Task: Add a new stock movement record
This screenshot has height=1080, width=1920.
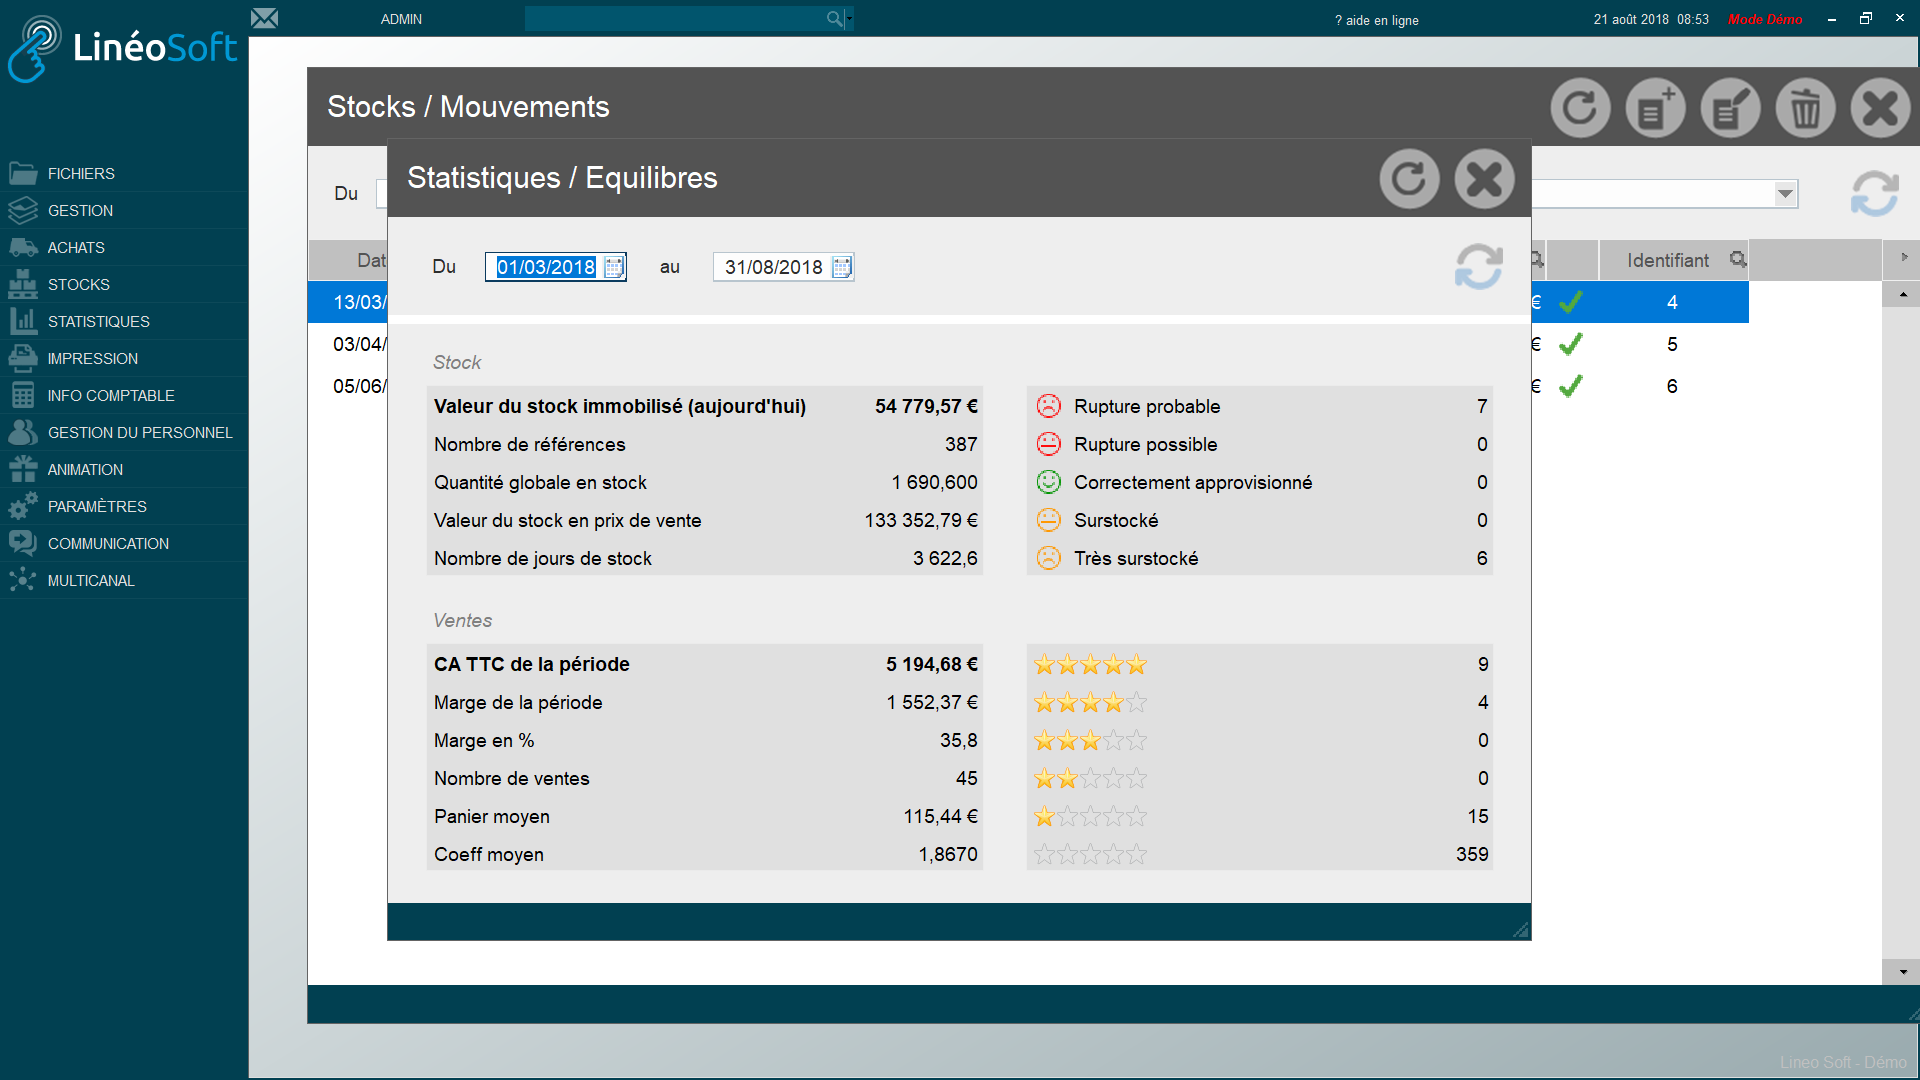Action: [1655, 108]
